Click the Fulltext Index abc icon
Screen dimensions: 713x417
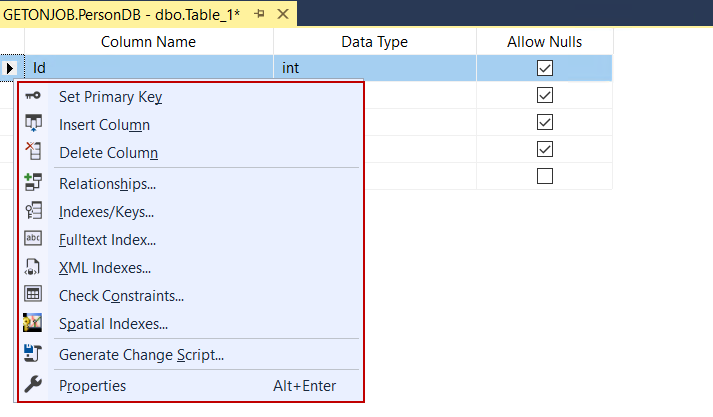[33, 239]
